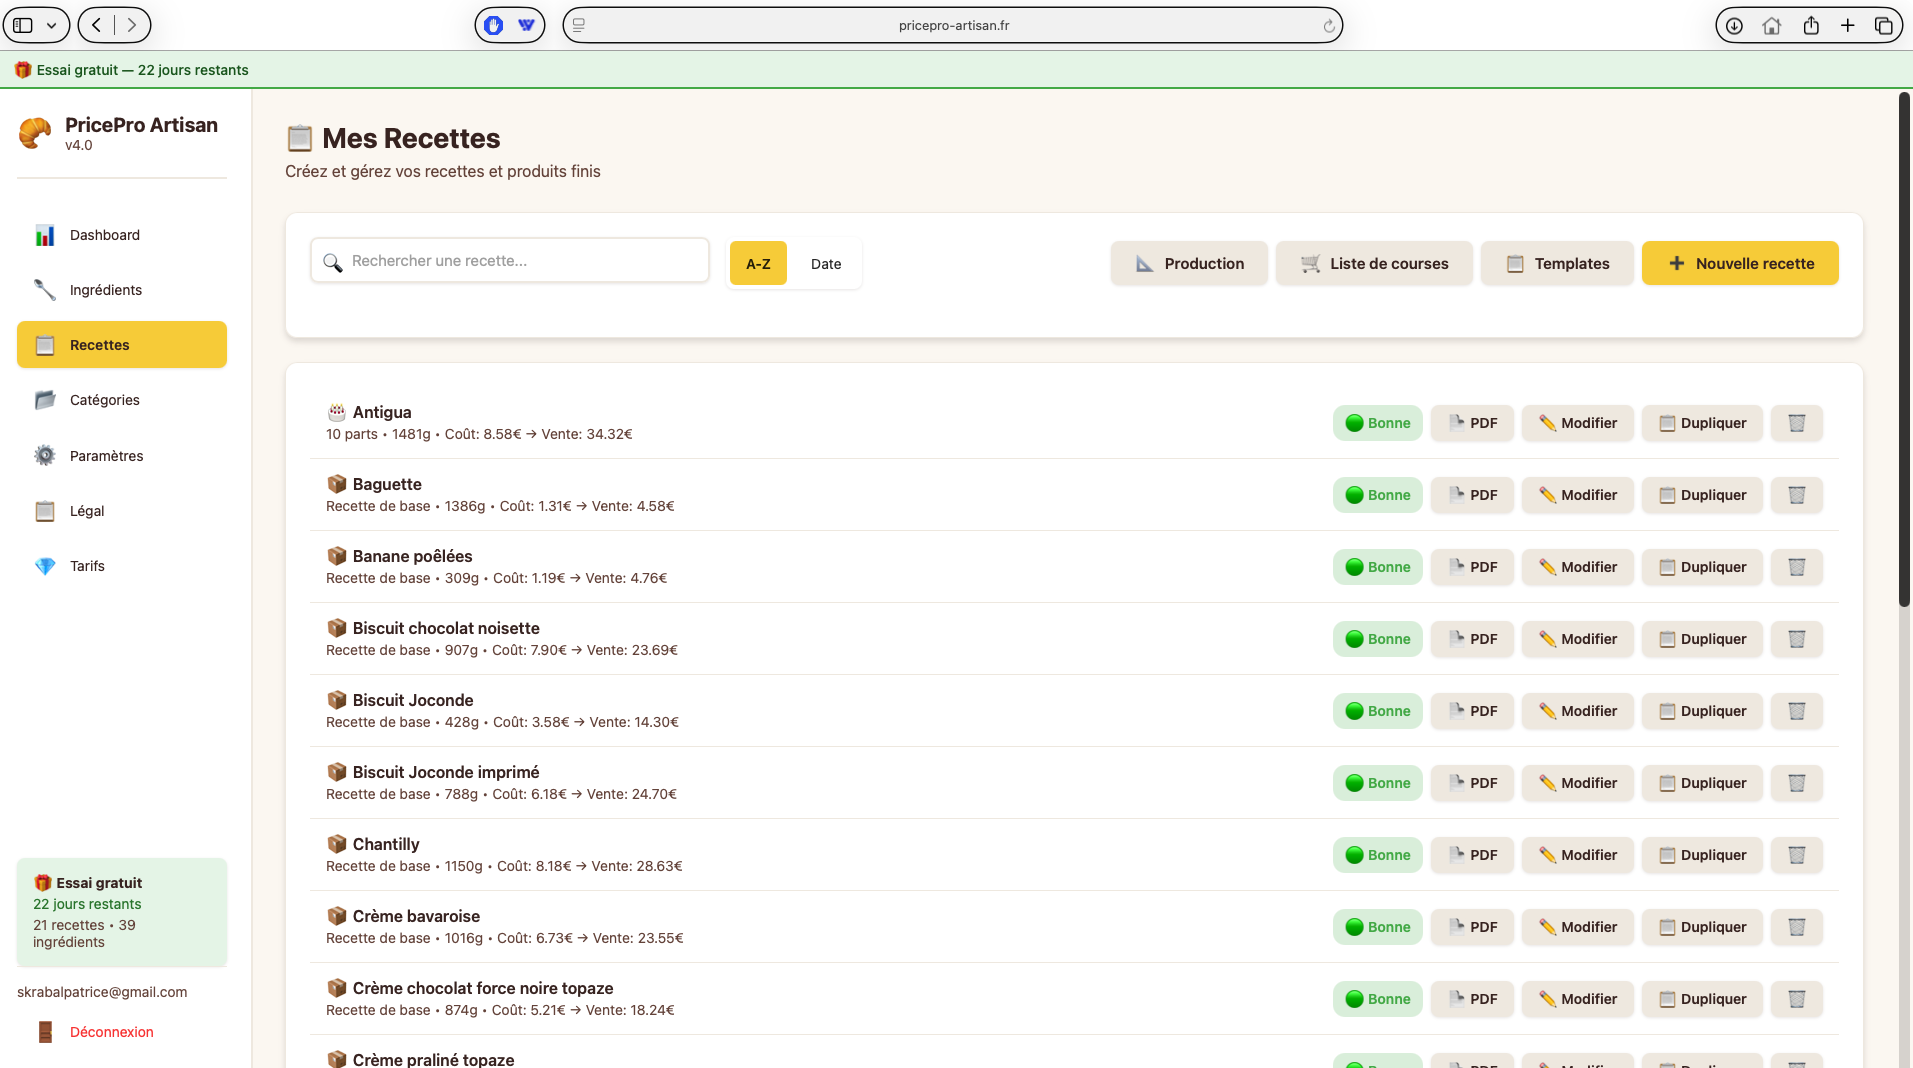This screenshot has width=1913, height=1068.
Task: Select the Crème praliné topaze recipe title
Action: click(x=433, y=1059)
